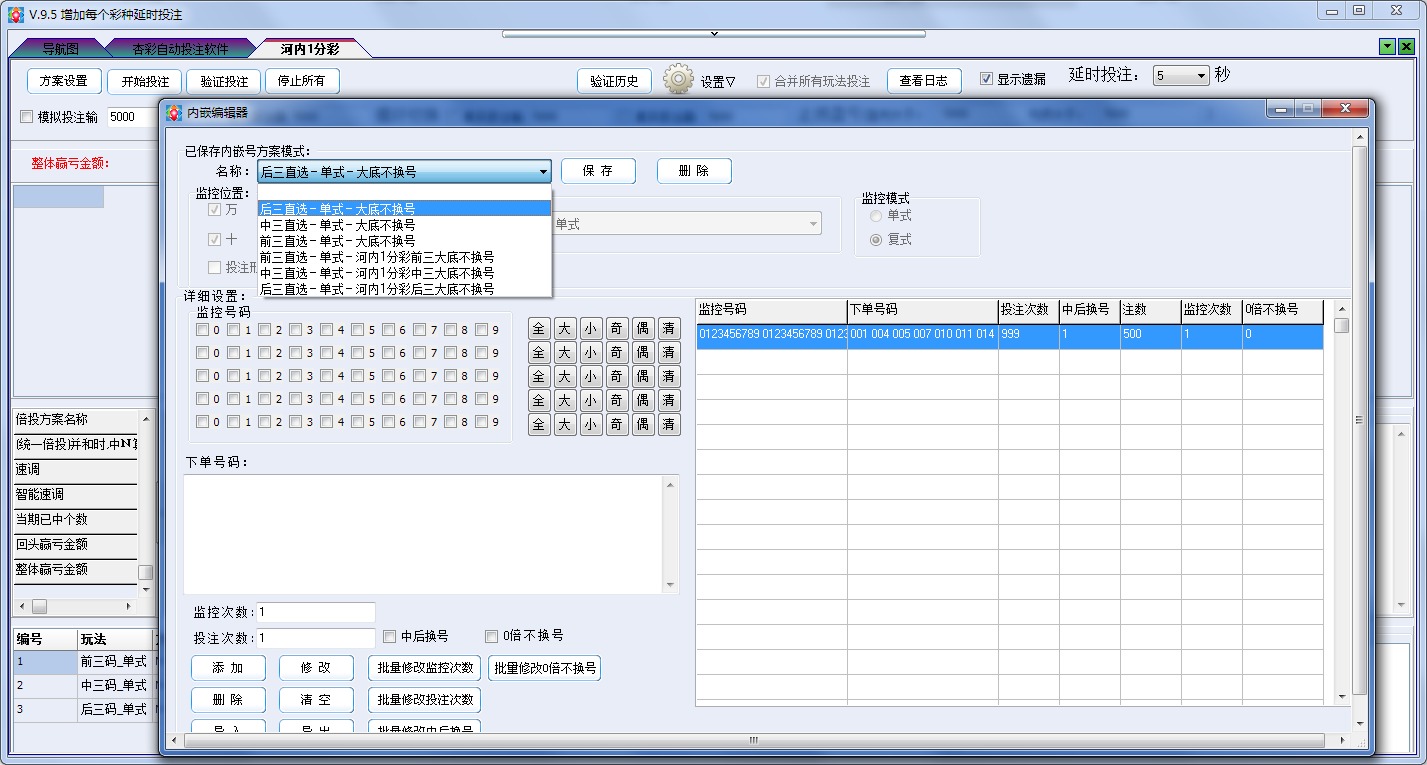Click the dialog's horizontal scrollbar

coord(753,740)
